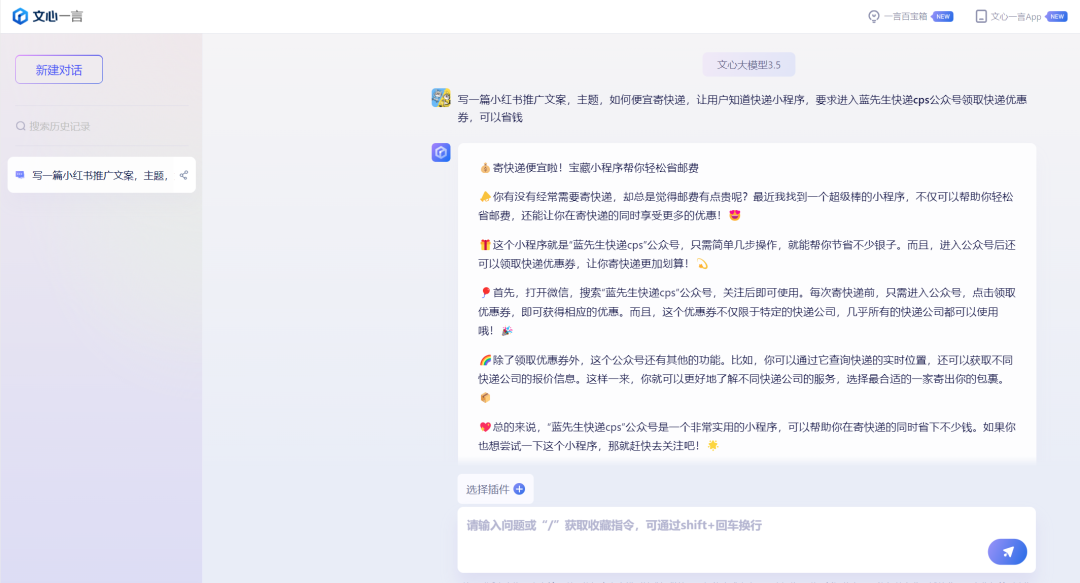
Task: Click the paragraph starting 除了领取优惠券外
Action: pos(744,378)
